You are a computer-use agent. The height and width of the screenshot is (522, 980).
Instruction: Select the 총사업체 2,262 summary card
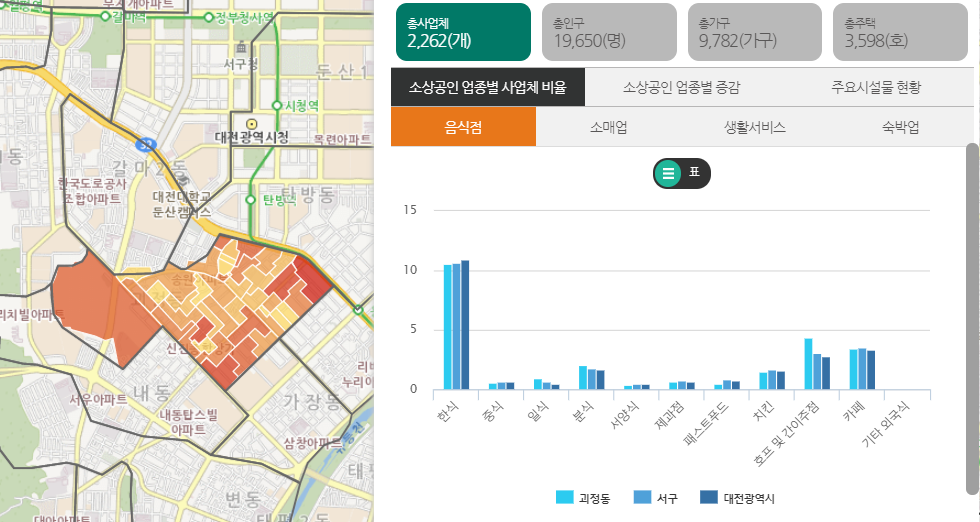(463, 32)
